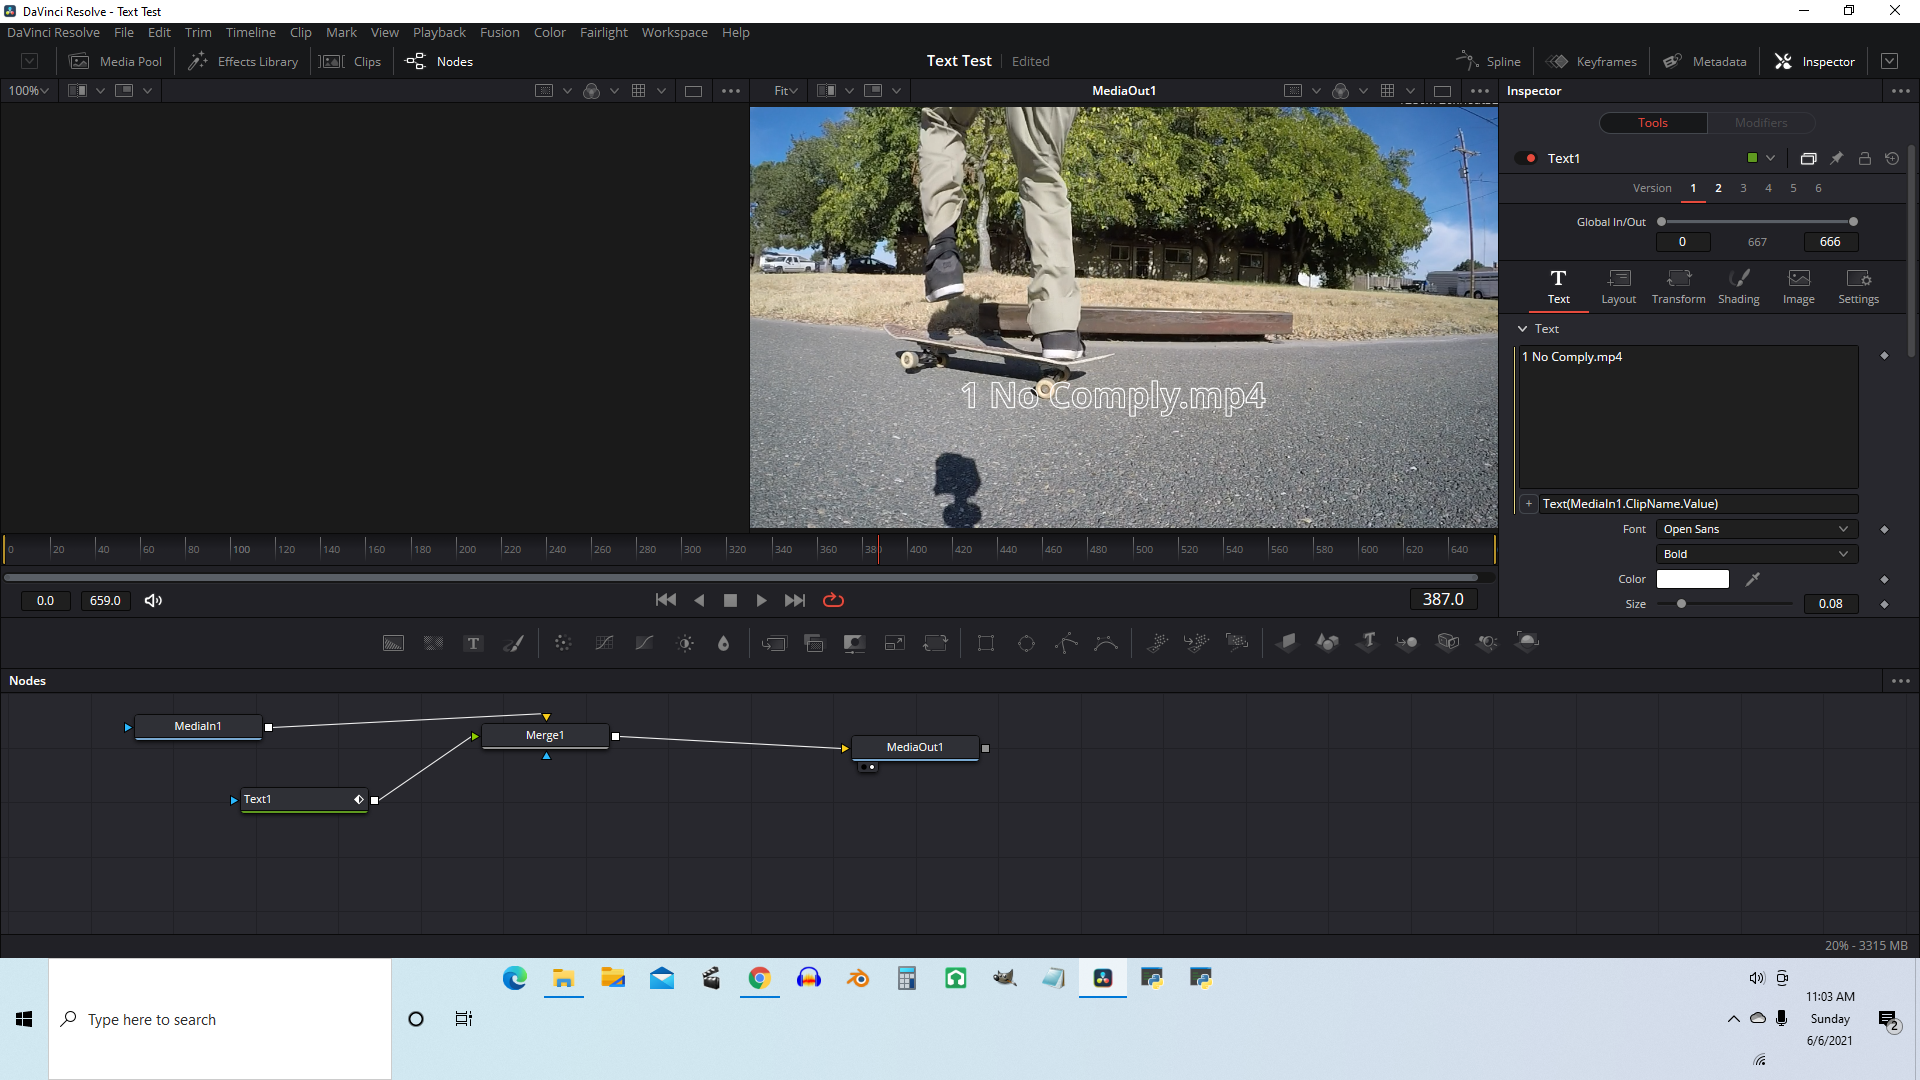This screenshot has height=1080, width=1920.
Task: Open Inspector panel options menu
Action: tap(1901, 91)
